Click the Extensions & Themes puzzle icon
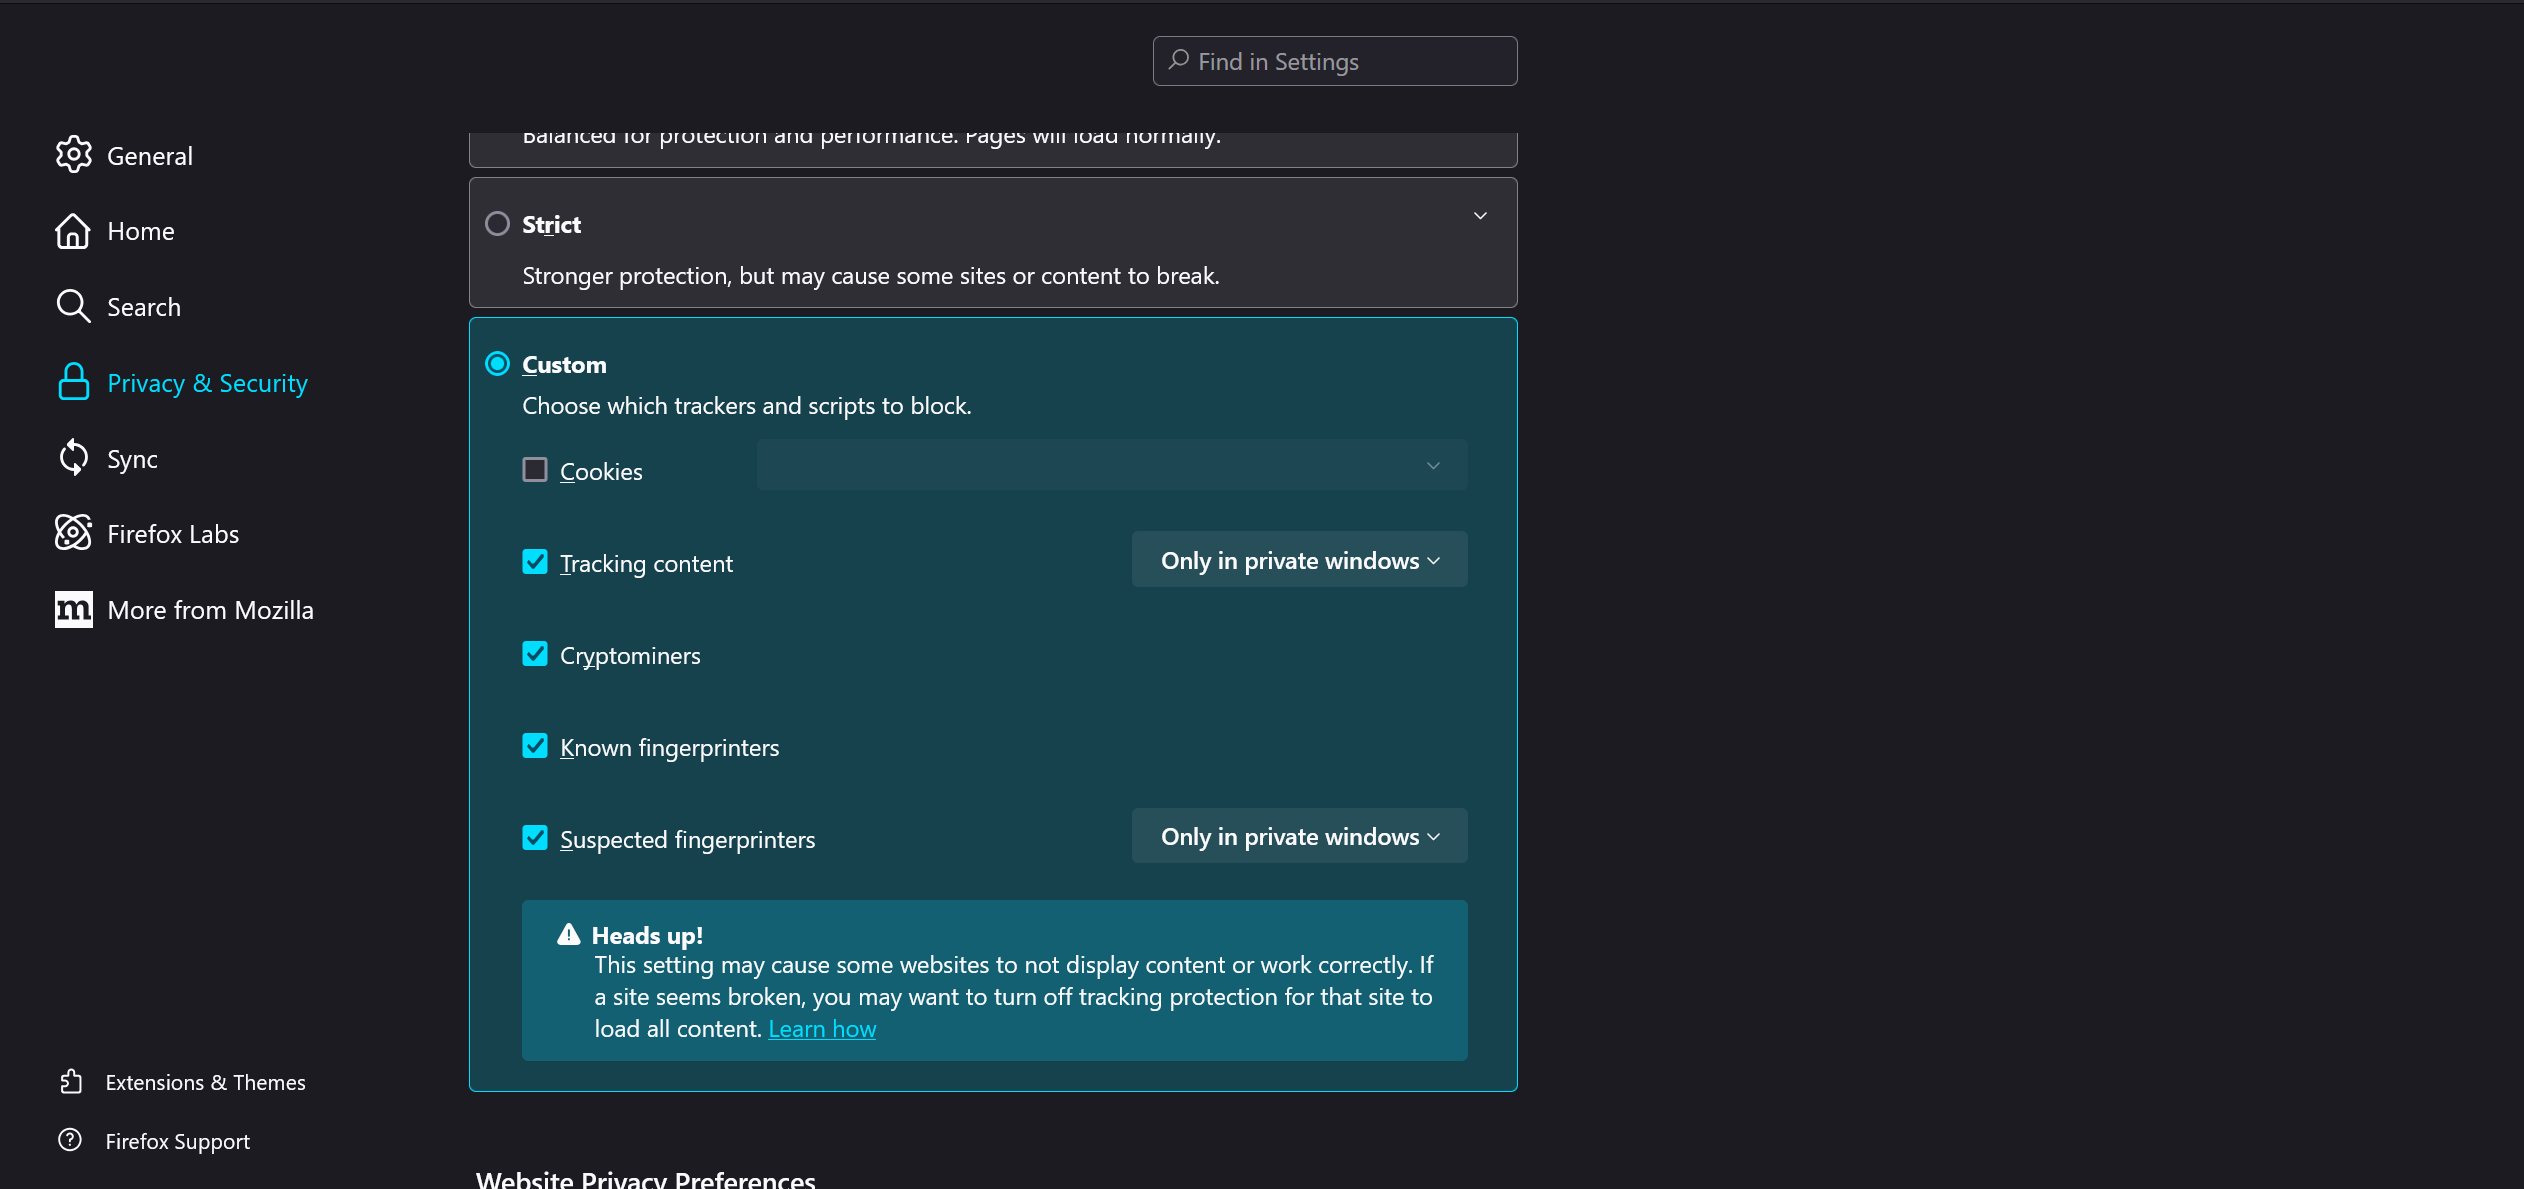Screen dimensions: 2524x1189 [x=71, y=1082]
